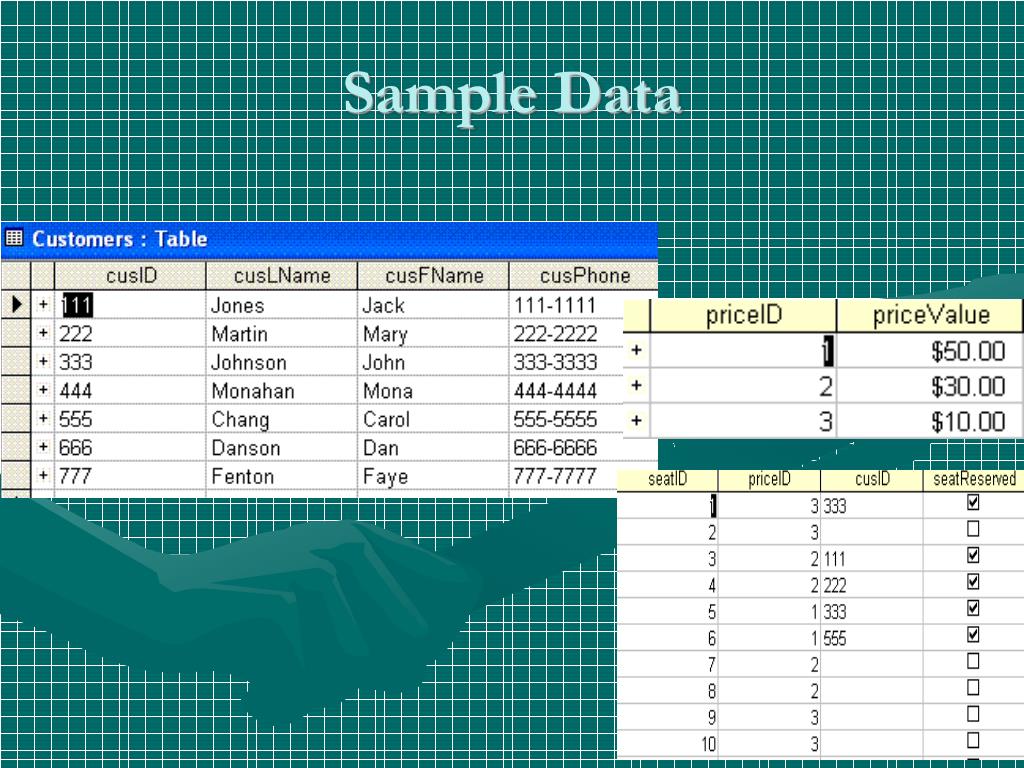
Task: Click last name cell Martin
Action: point(282,333)
